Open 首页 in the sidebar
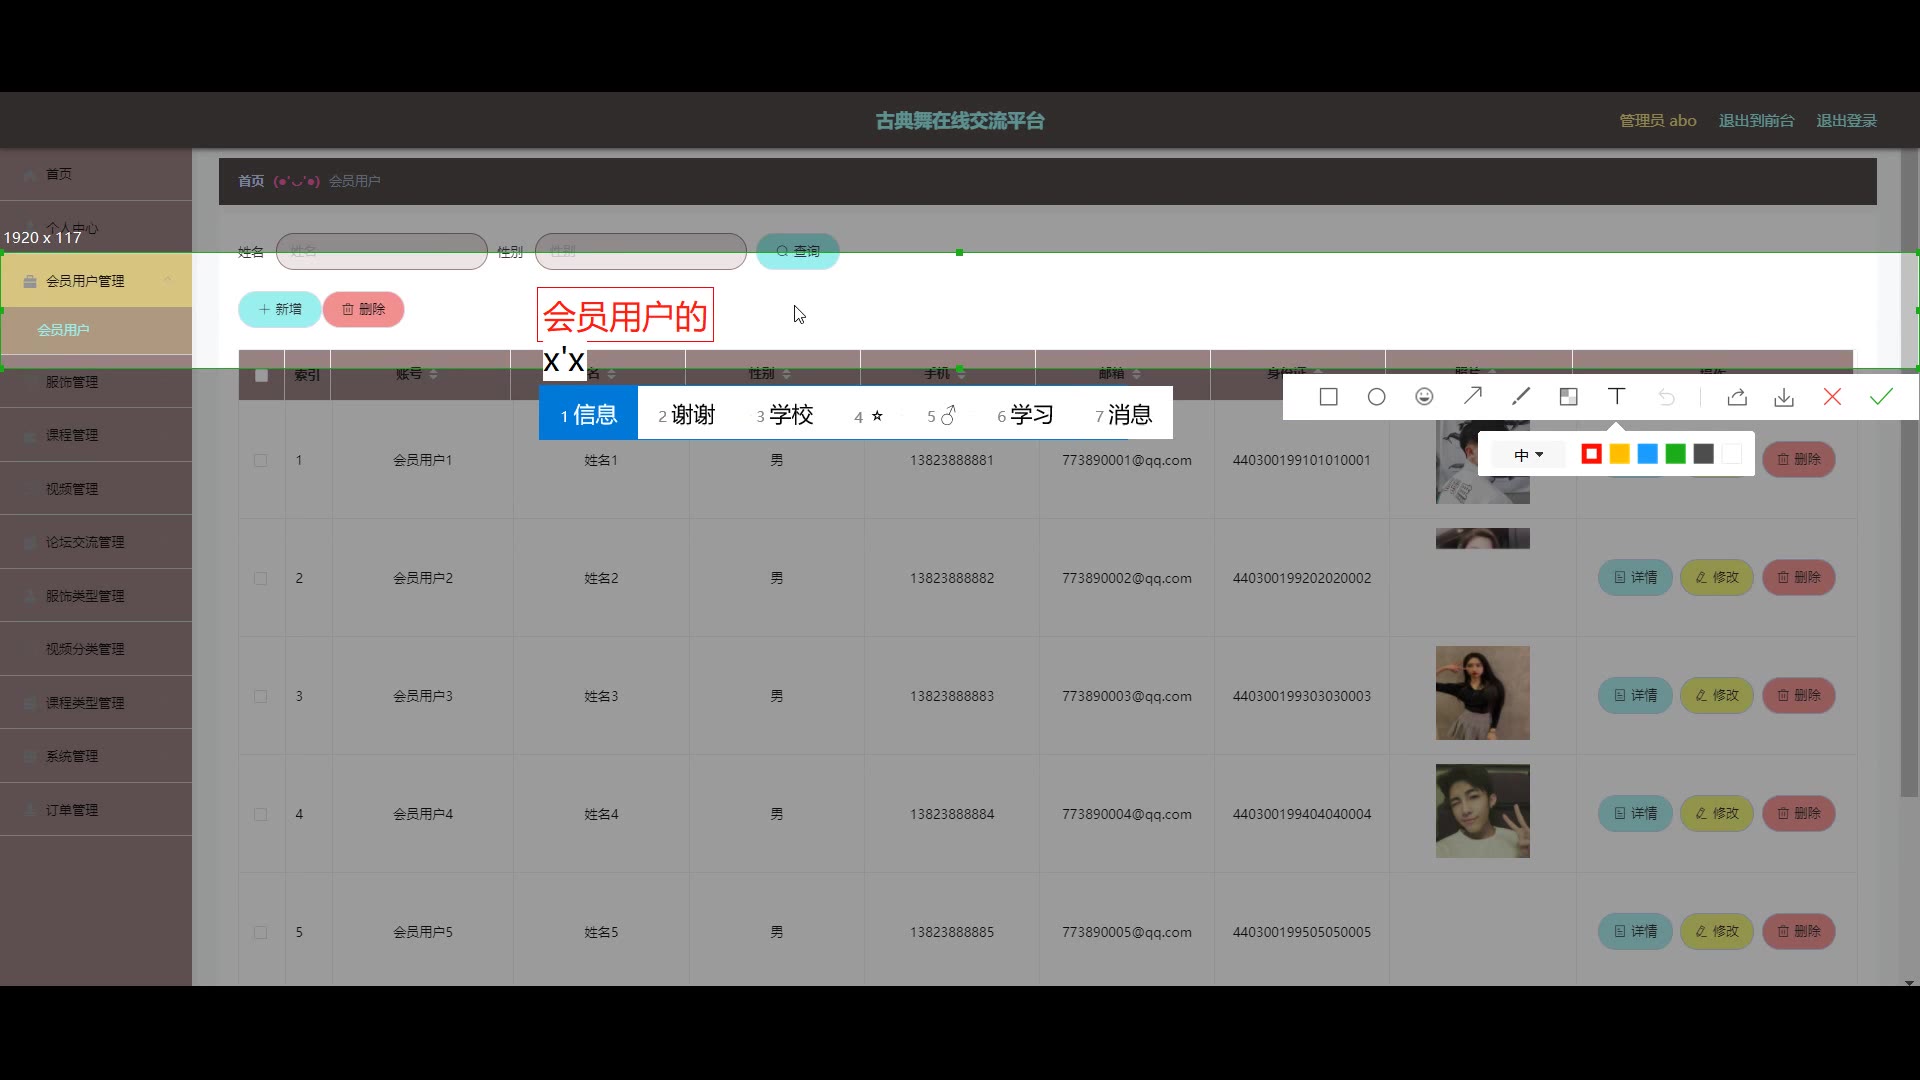 click(x=96, y=174)
